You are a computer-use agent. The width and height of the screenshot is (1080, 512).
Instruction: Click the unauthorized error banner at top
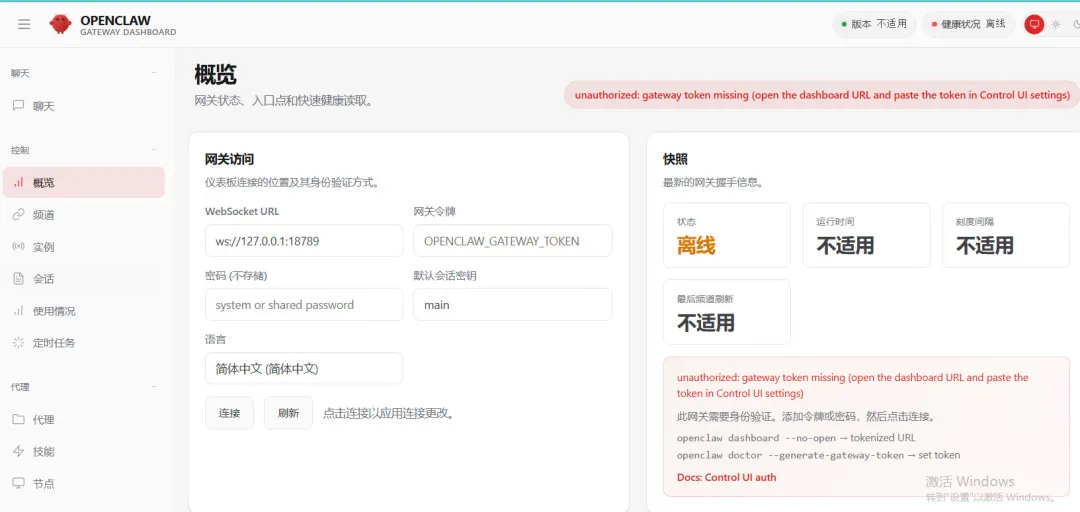point(822,95)
